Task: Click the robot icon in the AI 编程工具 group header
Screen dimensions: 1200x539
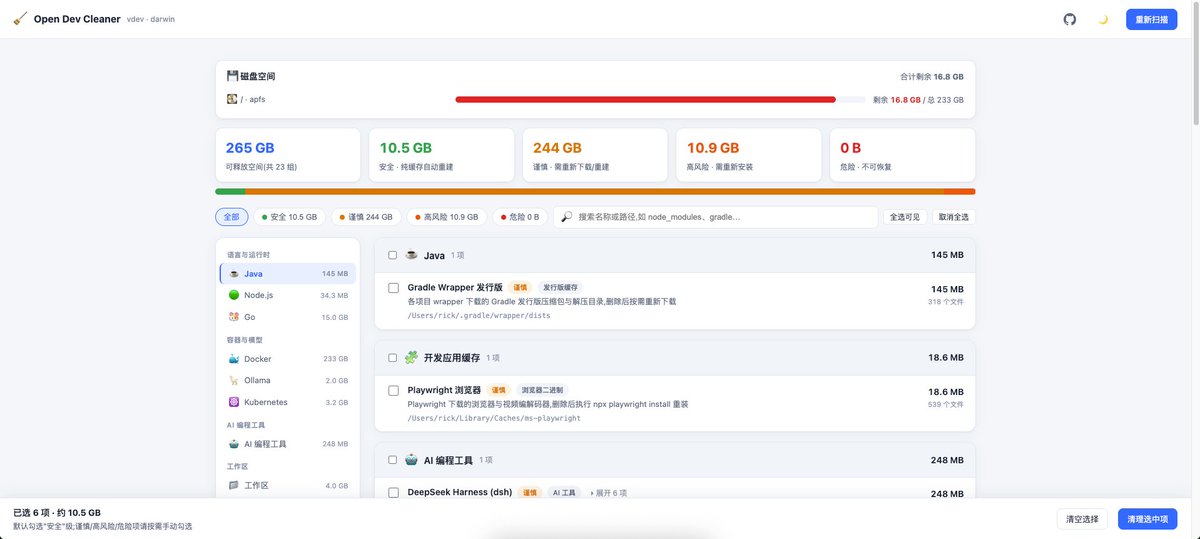Action: [x=411, y=460]
